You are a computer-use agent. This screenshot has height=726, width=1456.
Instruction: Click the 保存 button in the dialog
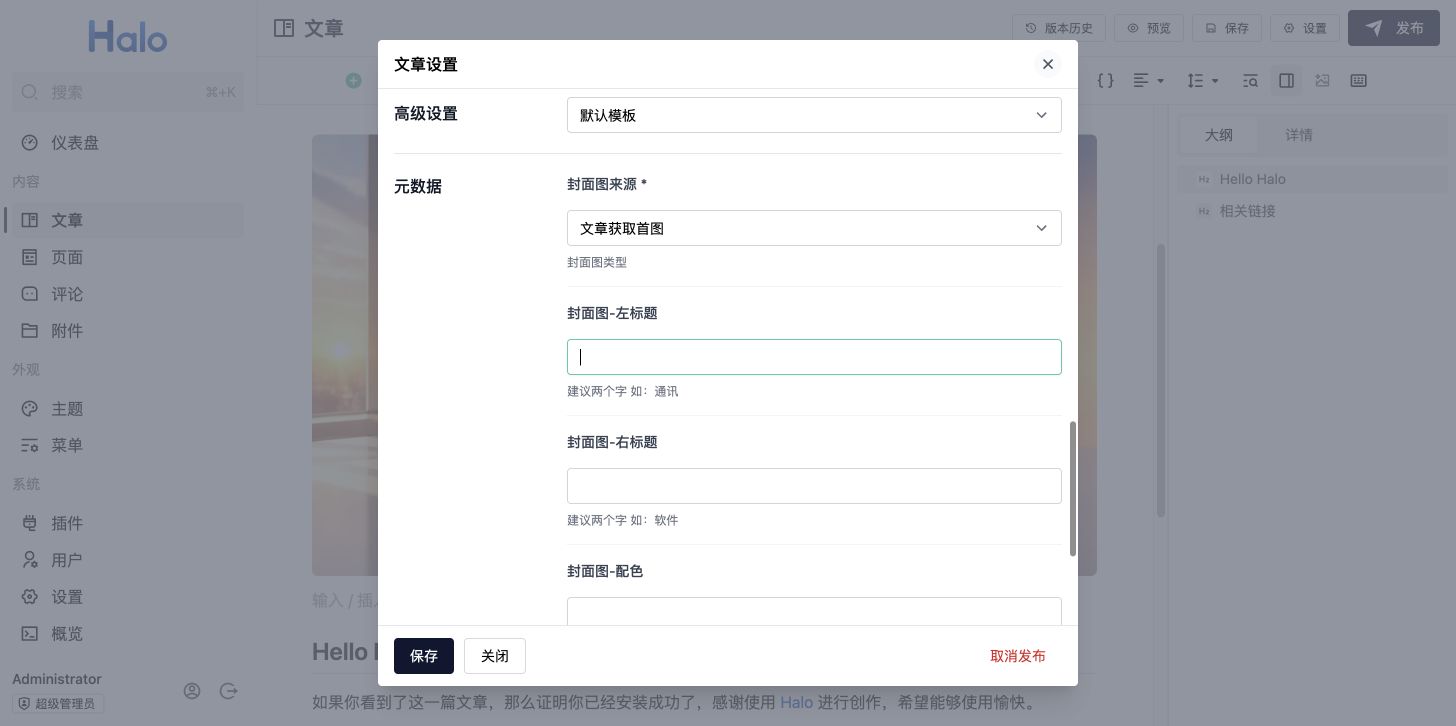pyautogui.click(x=424, y=656)
